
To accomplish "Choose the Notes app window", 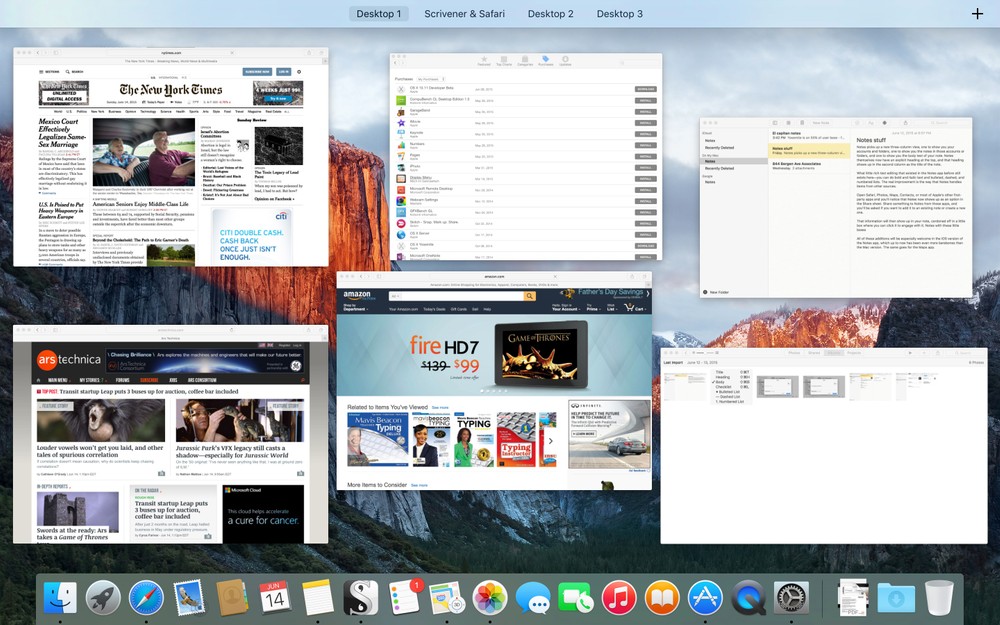I will (x=836, y=207).
